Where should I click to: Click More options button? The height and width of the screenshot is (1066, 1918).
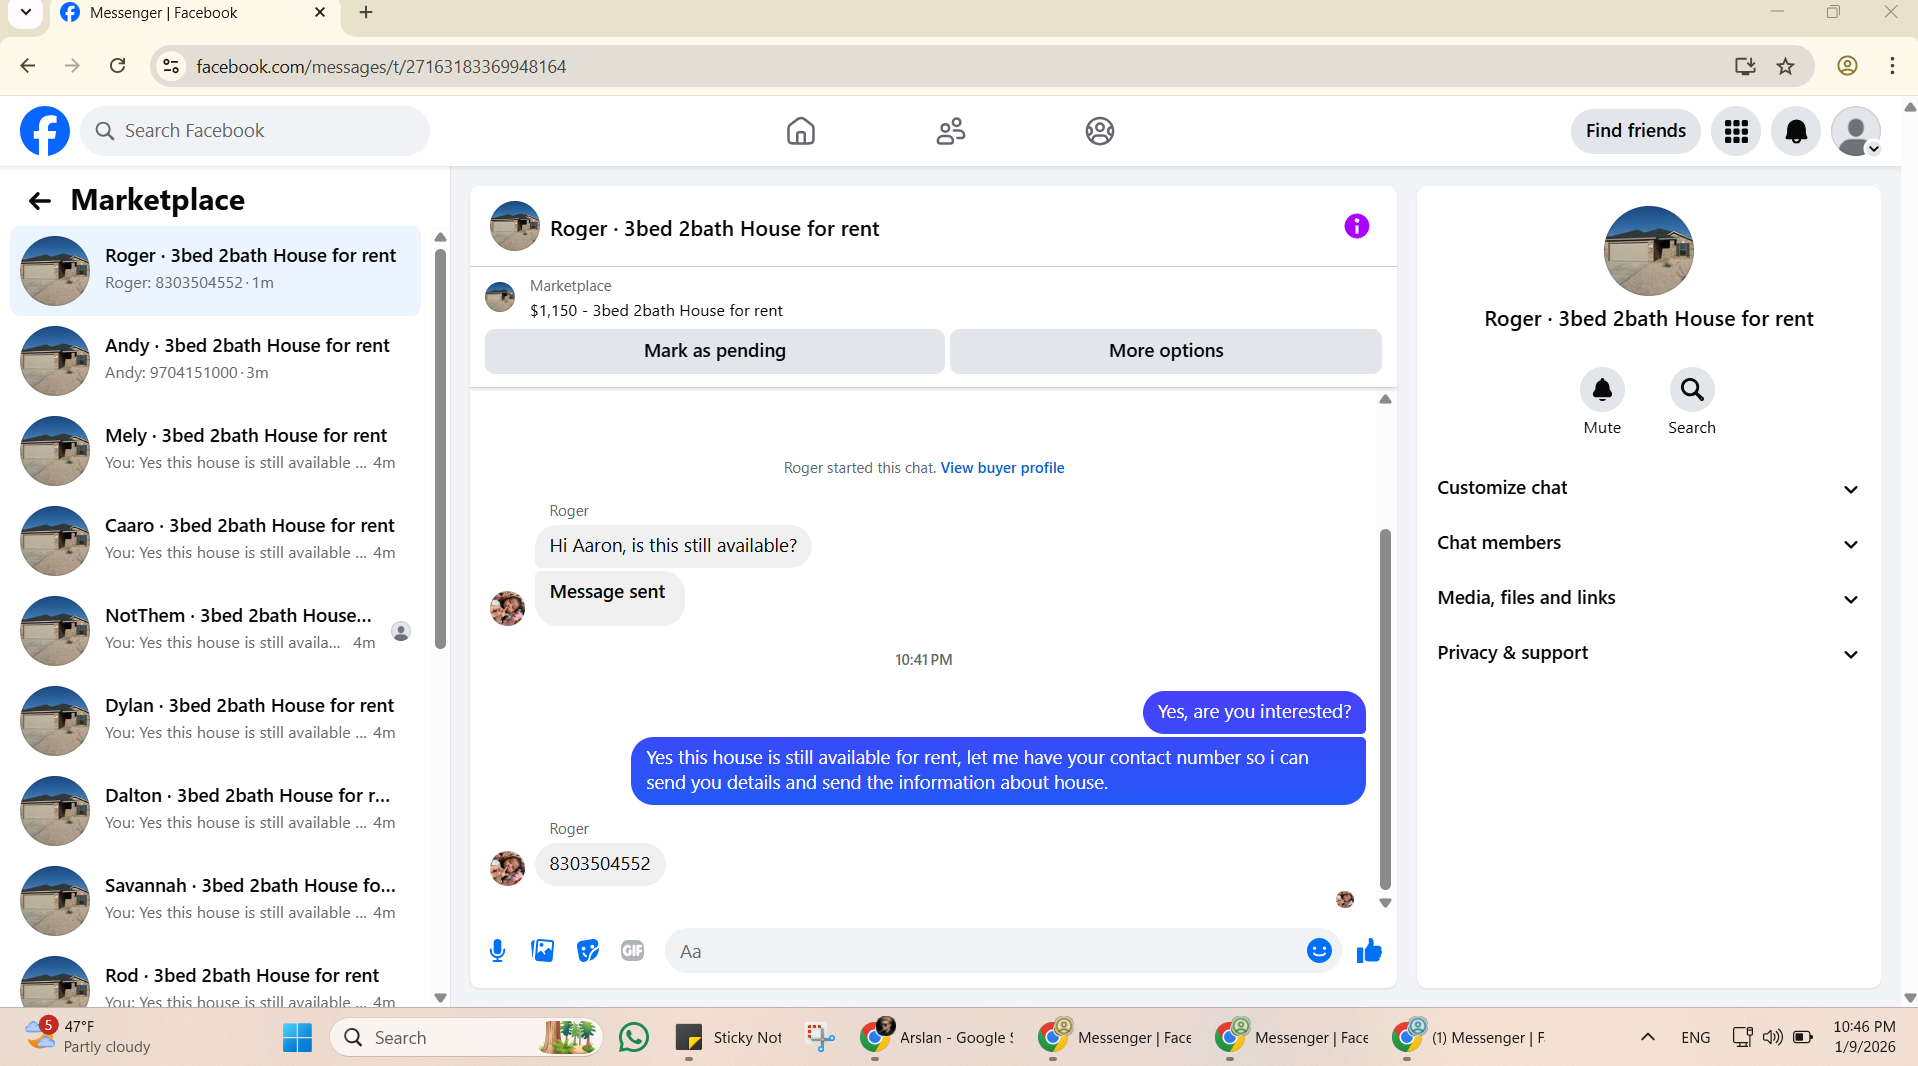tap(1166, 351)
